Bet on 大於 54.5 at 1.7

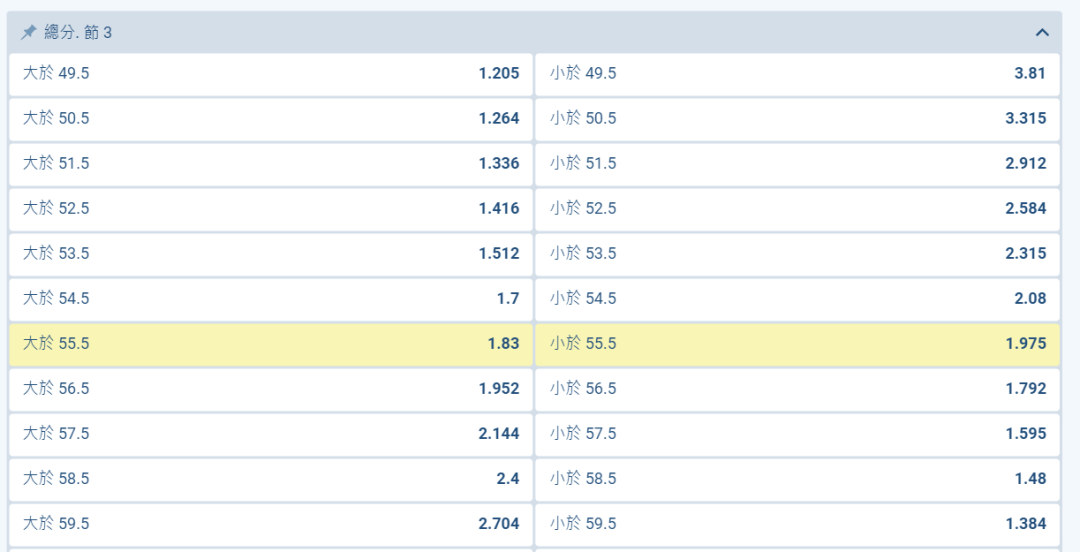(270, 298)
